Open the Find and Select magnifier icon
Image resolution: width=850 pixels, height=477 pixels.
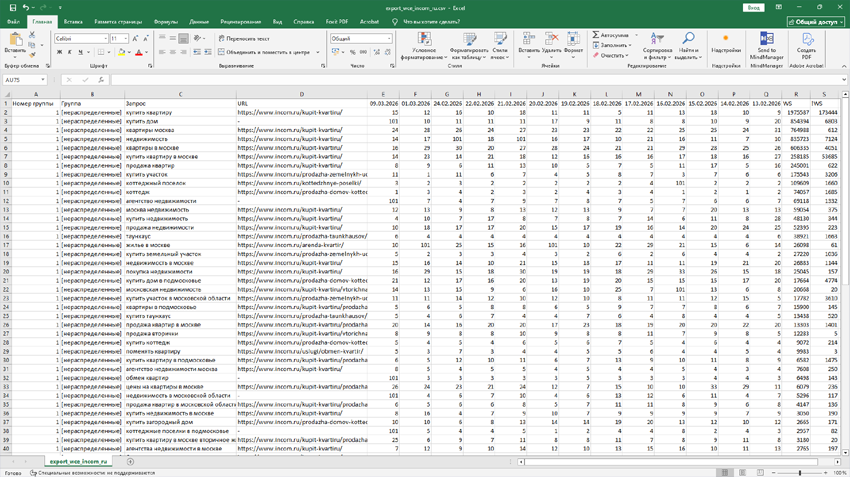coord(688,39)
